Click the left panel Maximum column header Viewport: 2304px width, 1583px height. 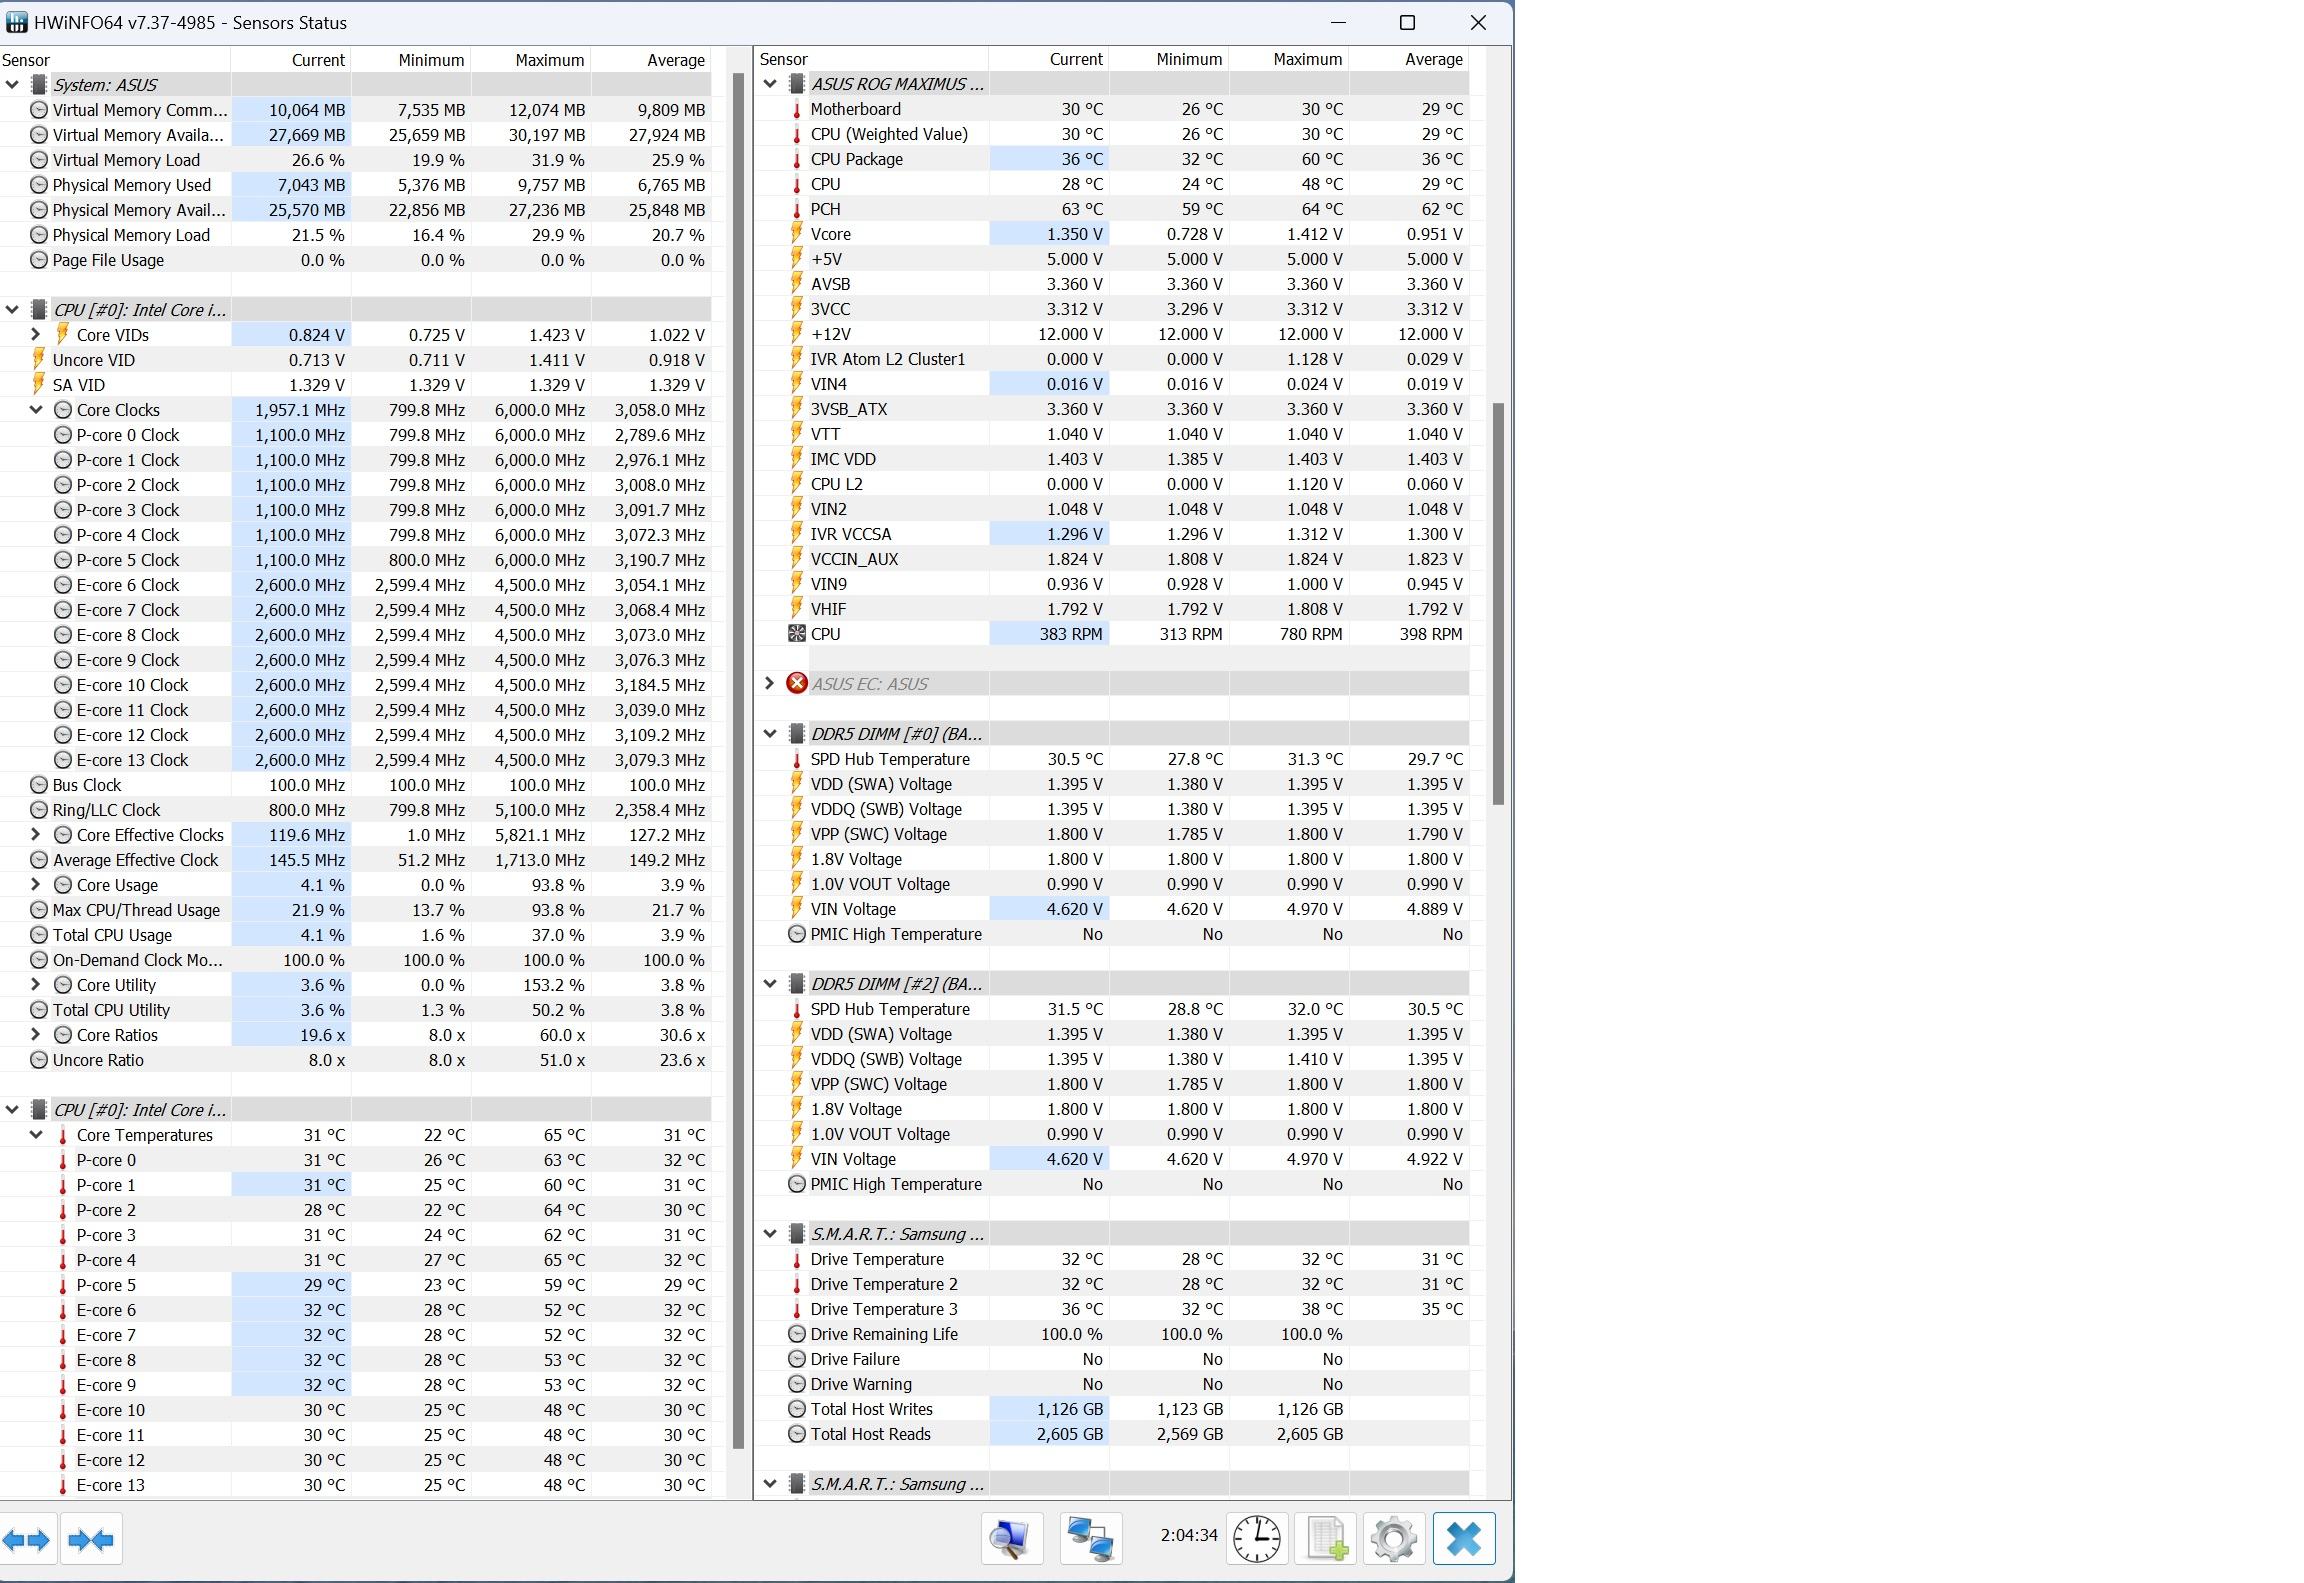click(549, 60)
